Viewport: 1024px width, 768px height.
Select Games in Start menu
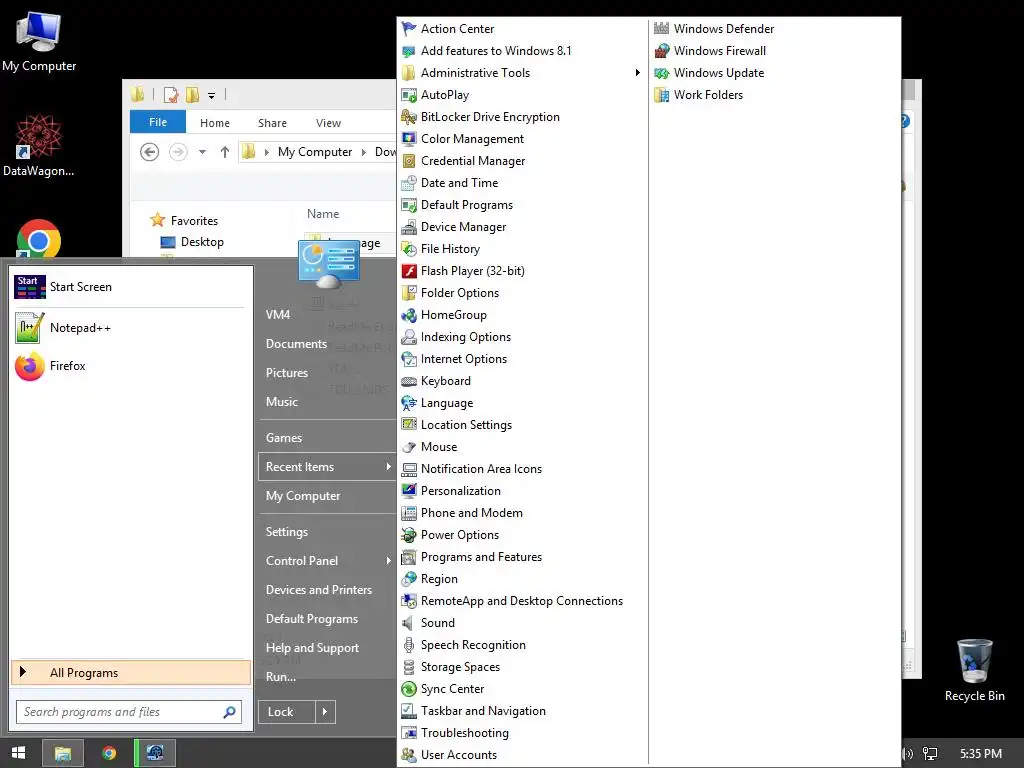point(283,438)
